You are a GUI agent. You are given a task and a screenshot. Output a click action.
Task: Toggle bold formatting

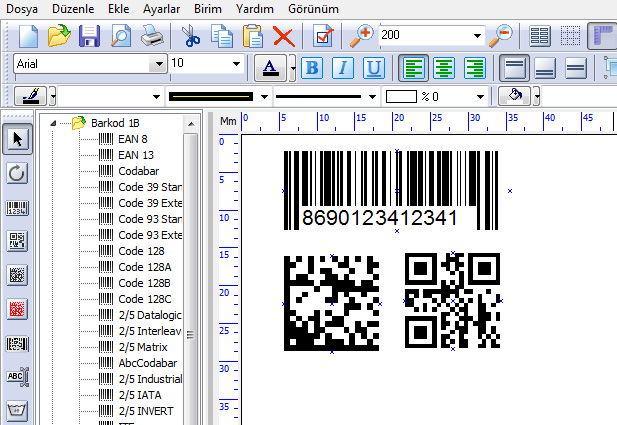(x=312, y=68)
